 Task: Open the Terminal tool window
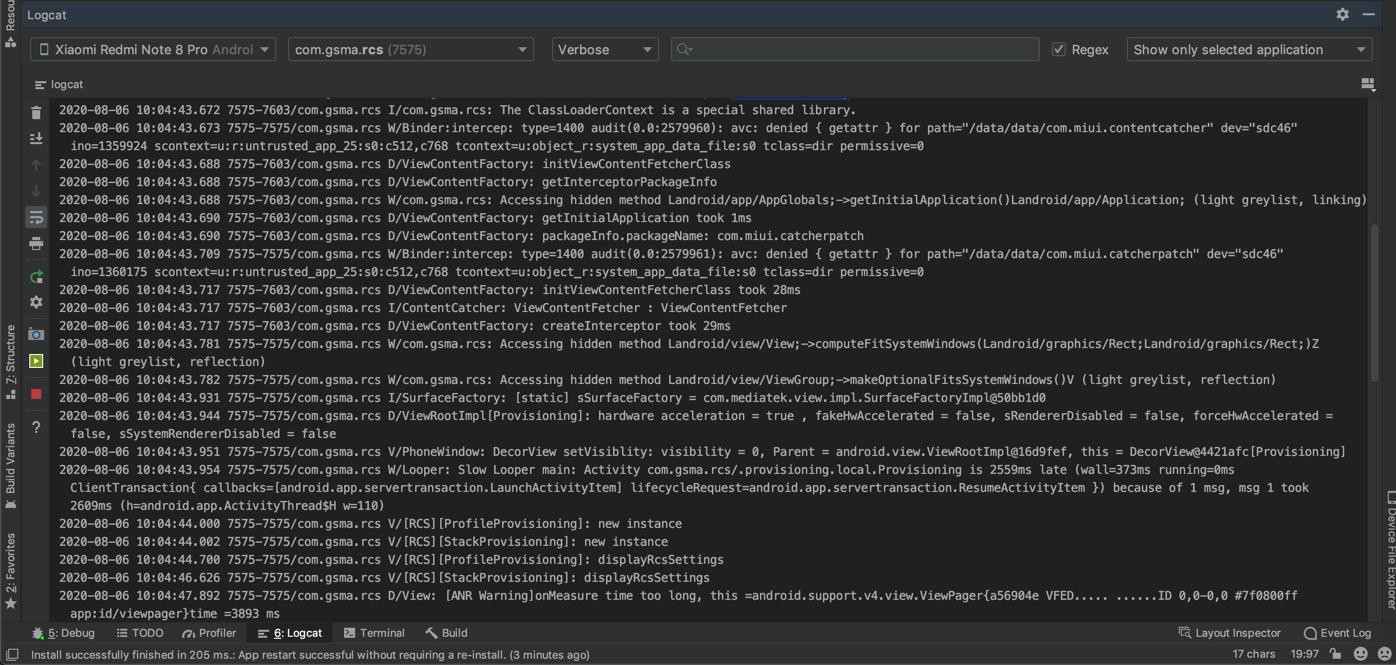(374, 633)
